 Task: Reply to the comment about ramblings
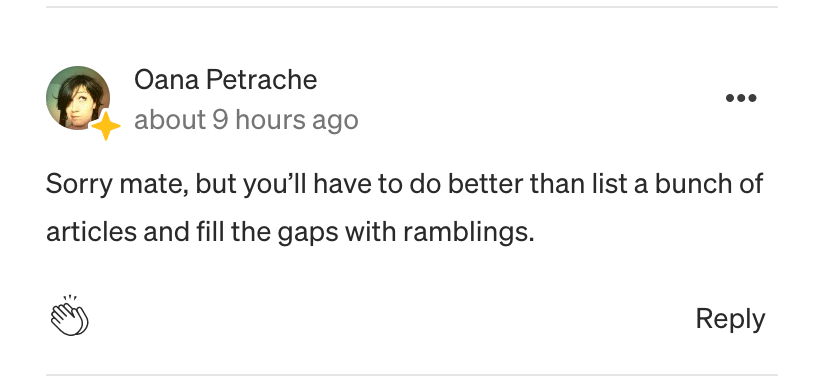pos(730,318)
